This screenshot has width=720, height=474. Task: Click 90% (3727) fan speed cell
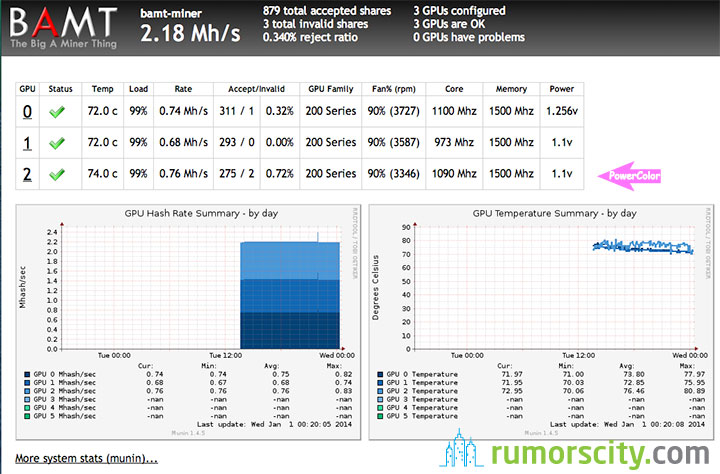pos(394,111)
